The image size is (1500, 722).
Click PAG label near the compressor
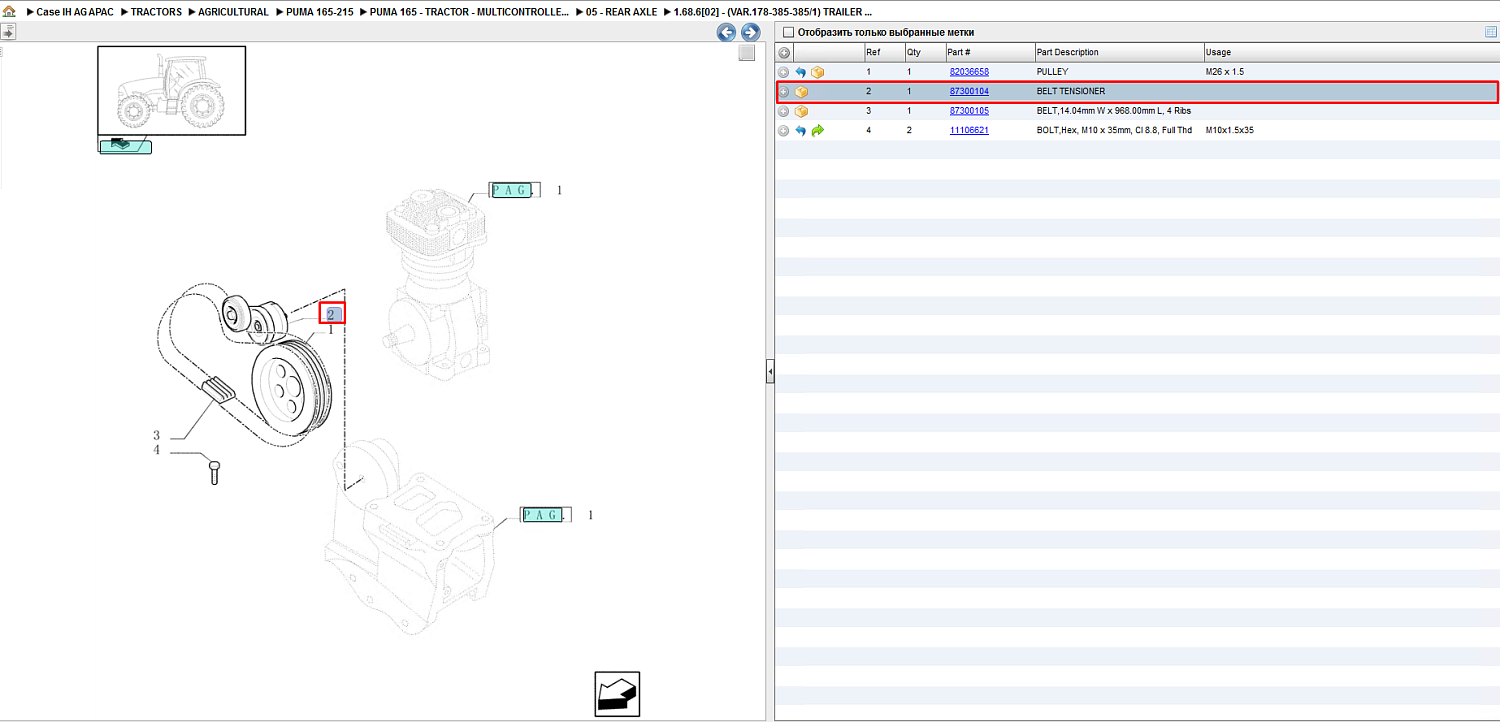[512, 190]
